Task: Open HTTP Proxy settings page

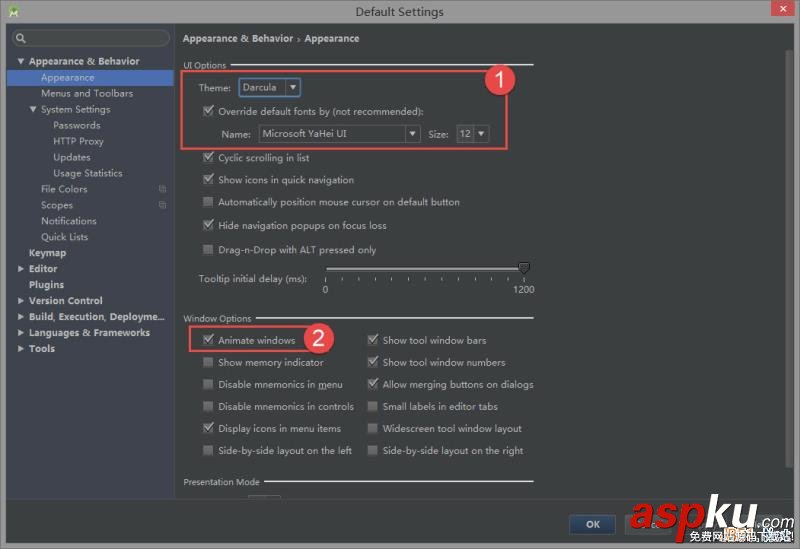Action: coord(78,141)
